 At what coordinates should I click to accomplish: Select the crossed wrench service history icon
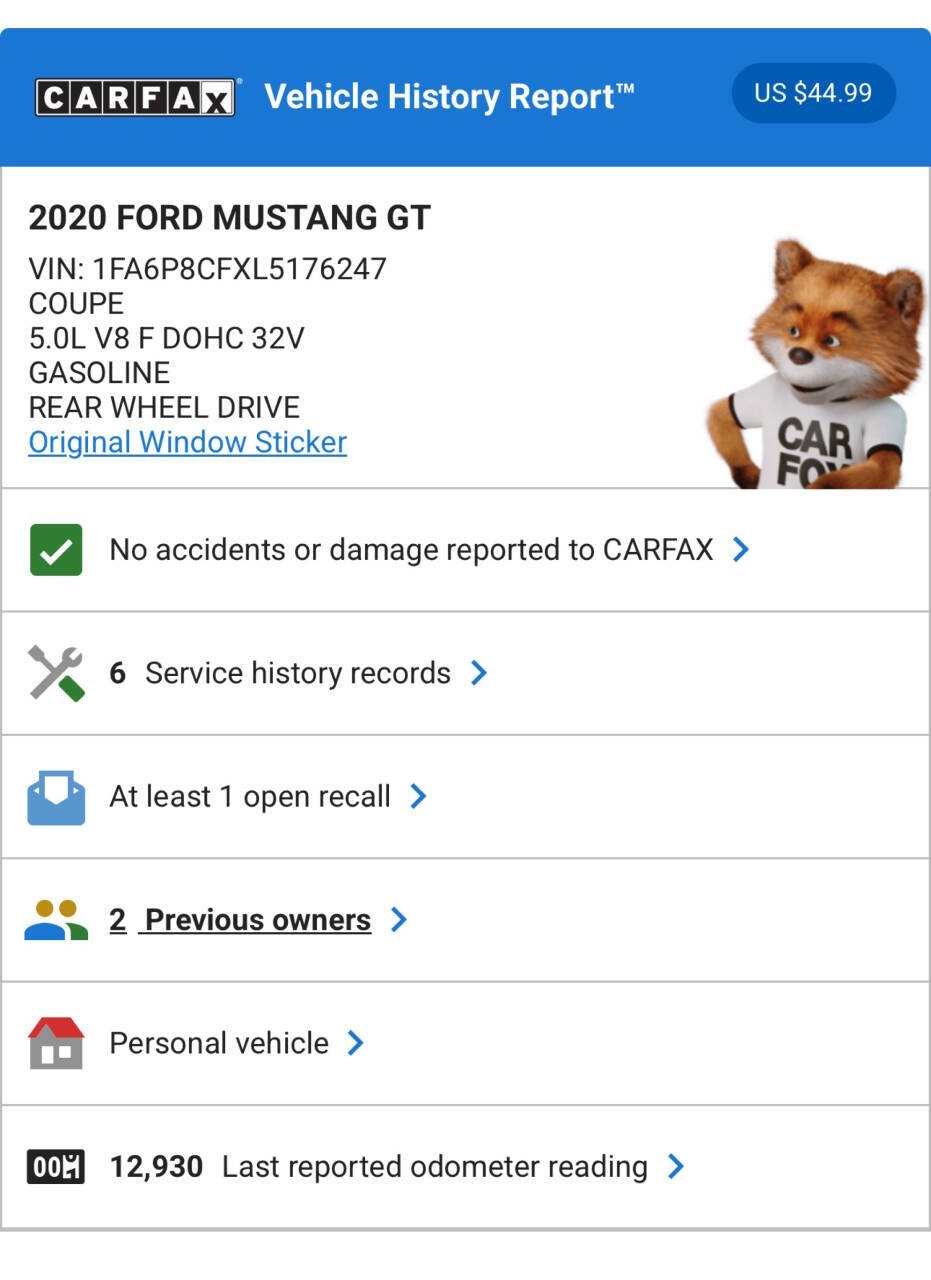tap(56, 672)
